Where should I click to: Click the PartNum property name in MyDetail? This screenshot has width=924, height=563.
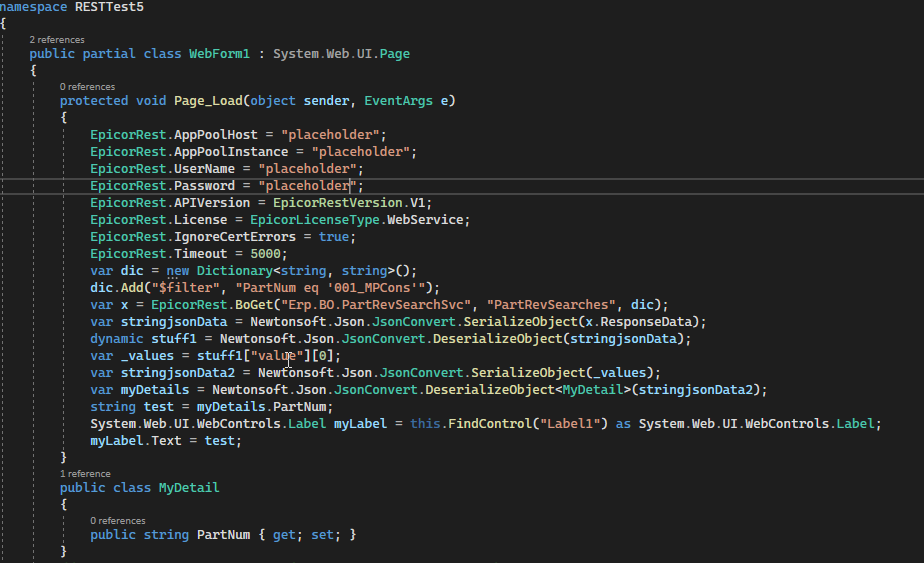[x=223, y=535]
